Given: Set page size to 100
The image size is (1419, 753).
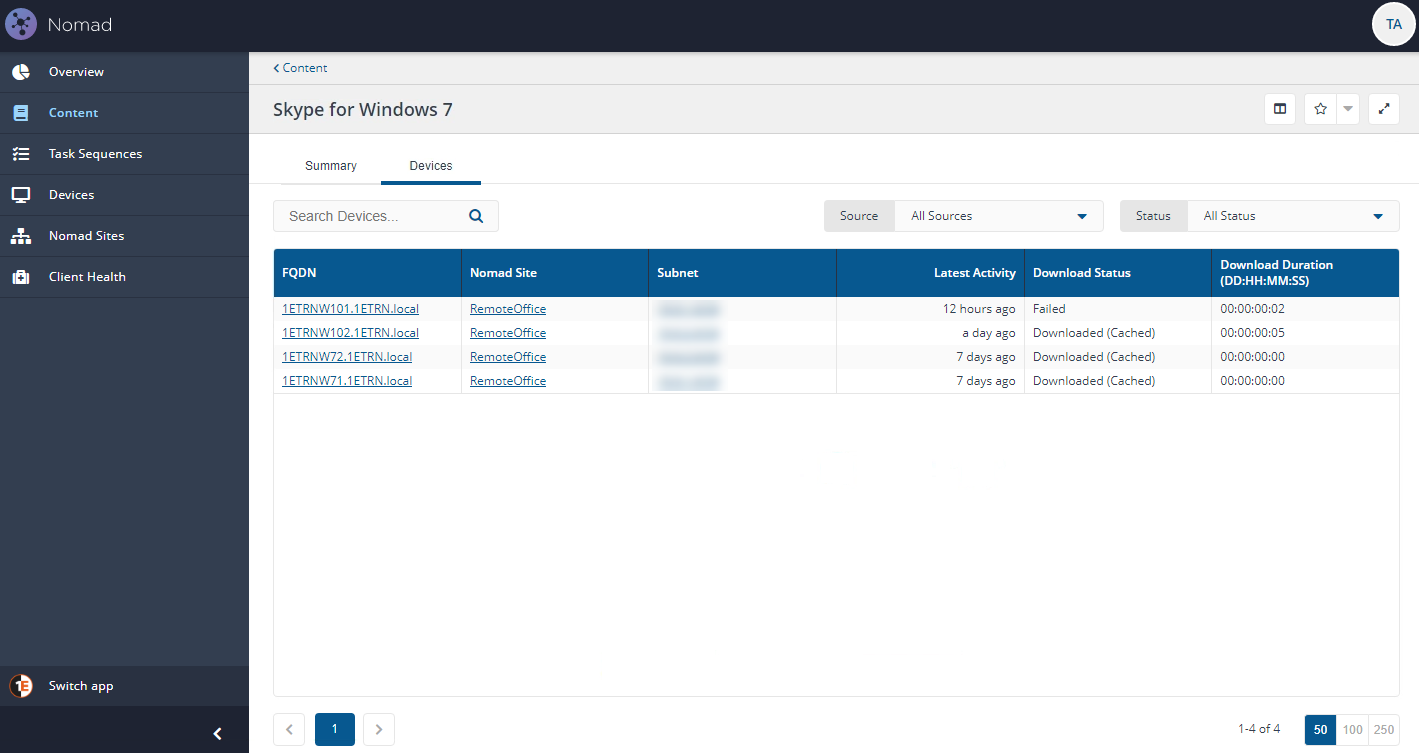Looking at the screenshot, I should (x=1352, y=730).
